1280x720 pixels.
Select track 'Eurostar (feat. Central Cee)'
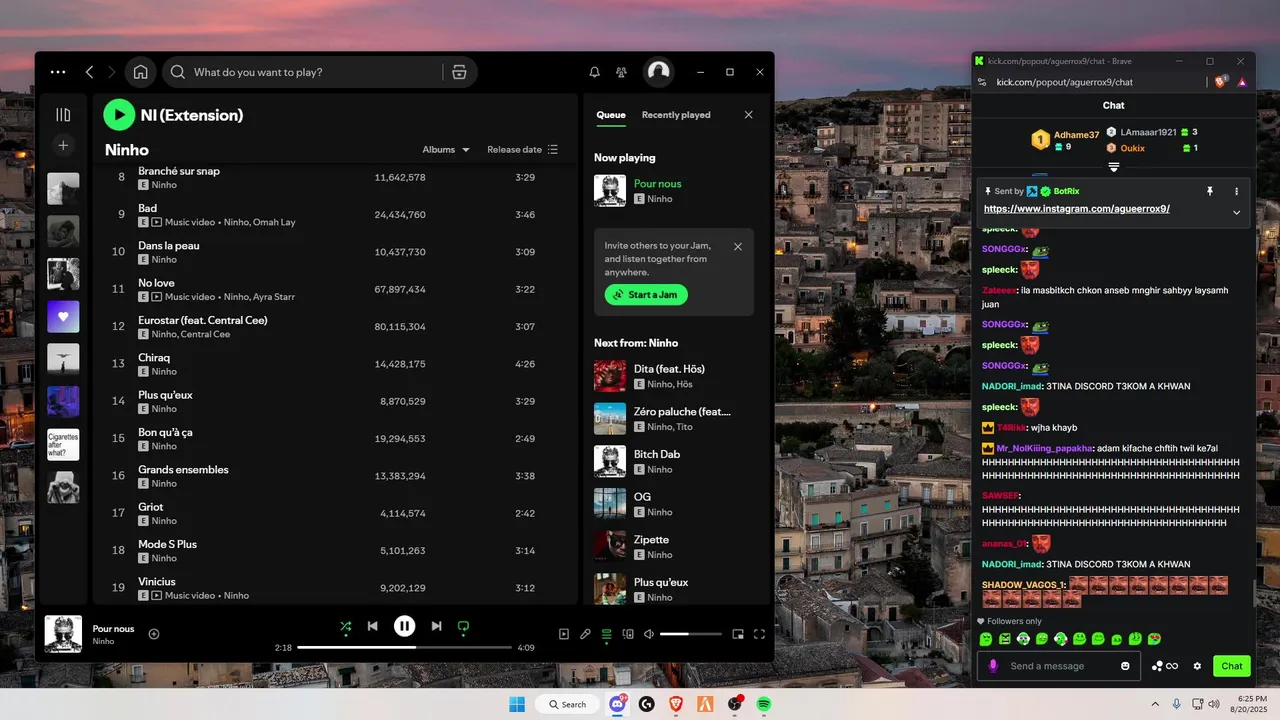tap(203, 320)
